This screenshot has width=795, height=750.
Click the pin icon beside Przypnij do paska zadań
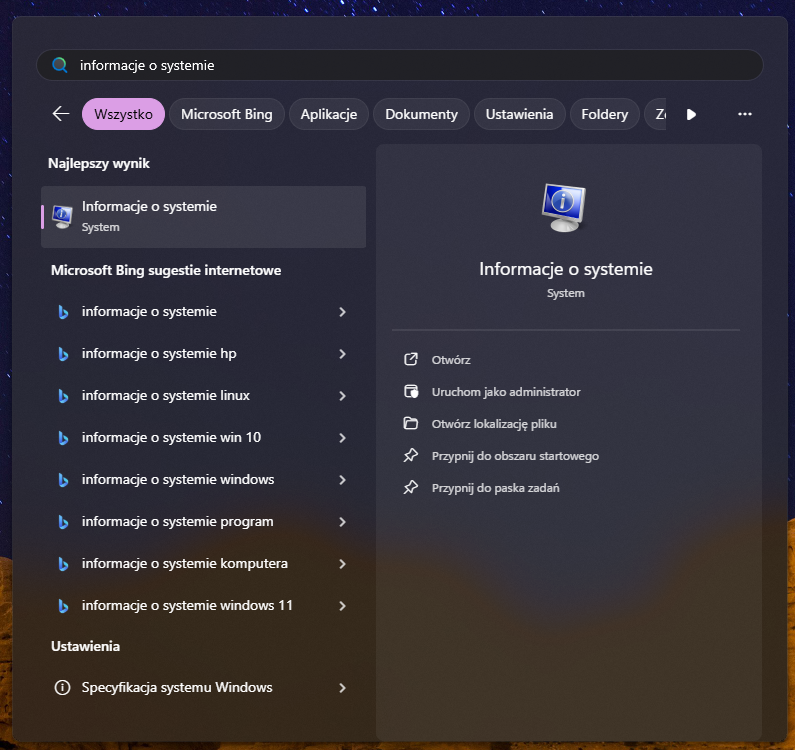click(x=411, y=487)
